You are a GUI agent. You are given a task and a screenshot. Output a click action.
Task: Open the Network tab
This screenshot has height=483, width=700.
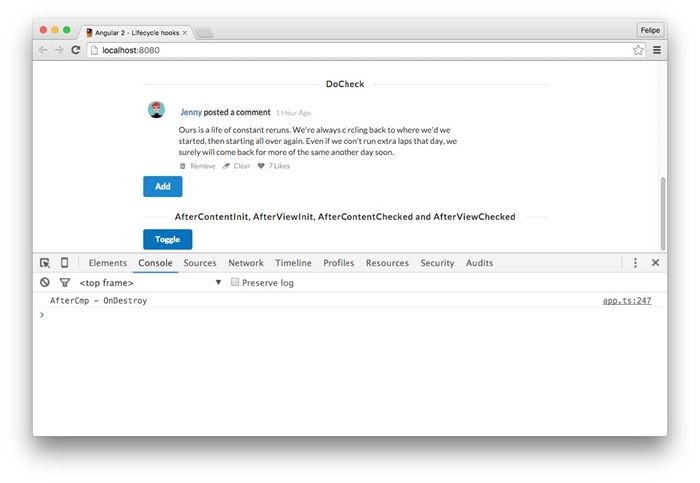coord(246,263)
